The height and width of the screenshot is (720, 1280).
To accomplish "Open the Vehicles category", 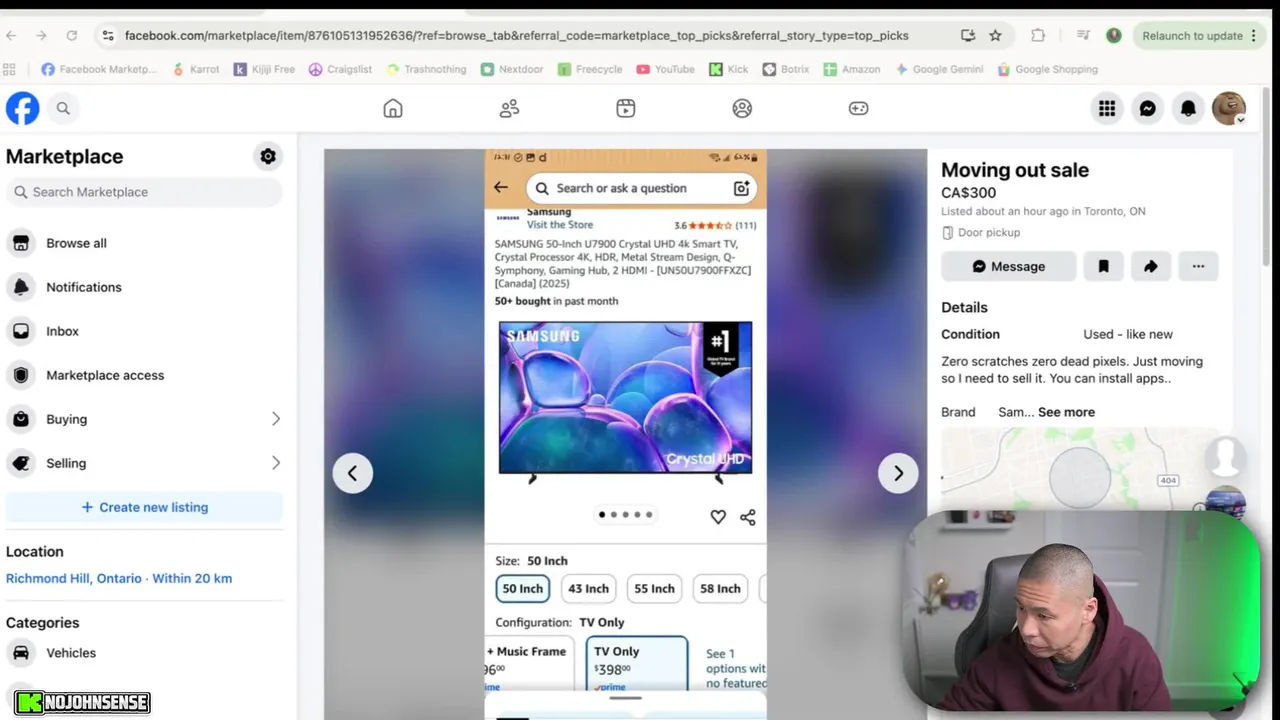I will [145, 653].
